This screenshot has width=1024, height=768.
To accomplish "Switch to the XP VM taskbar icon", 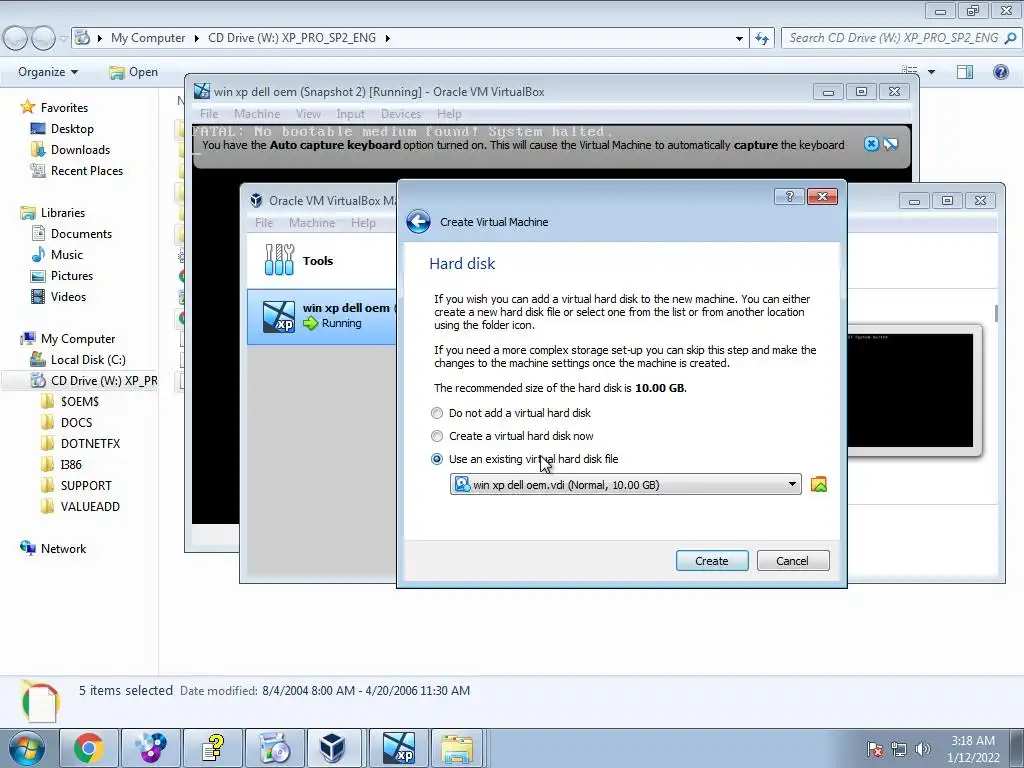I will click(398, 748).
